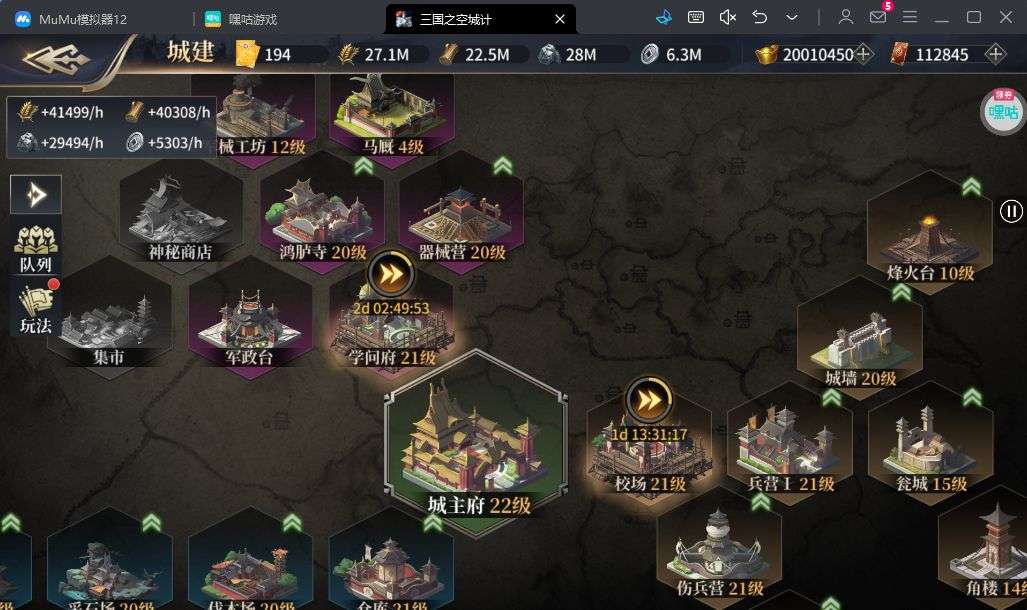Open the emulator hamburger menu
The height and width of the screenshot is (610, 1027).
coord(910,17)
